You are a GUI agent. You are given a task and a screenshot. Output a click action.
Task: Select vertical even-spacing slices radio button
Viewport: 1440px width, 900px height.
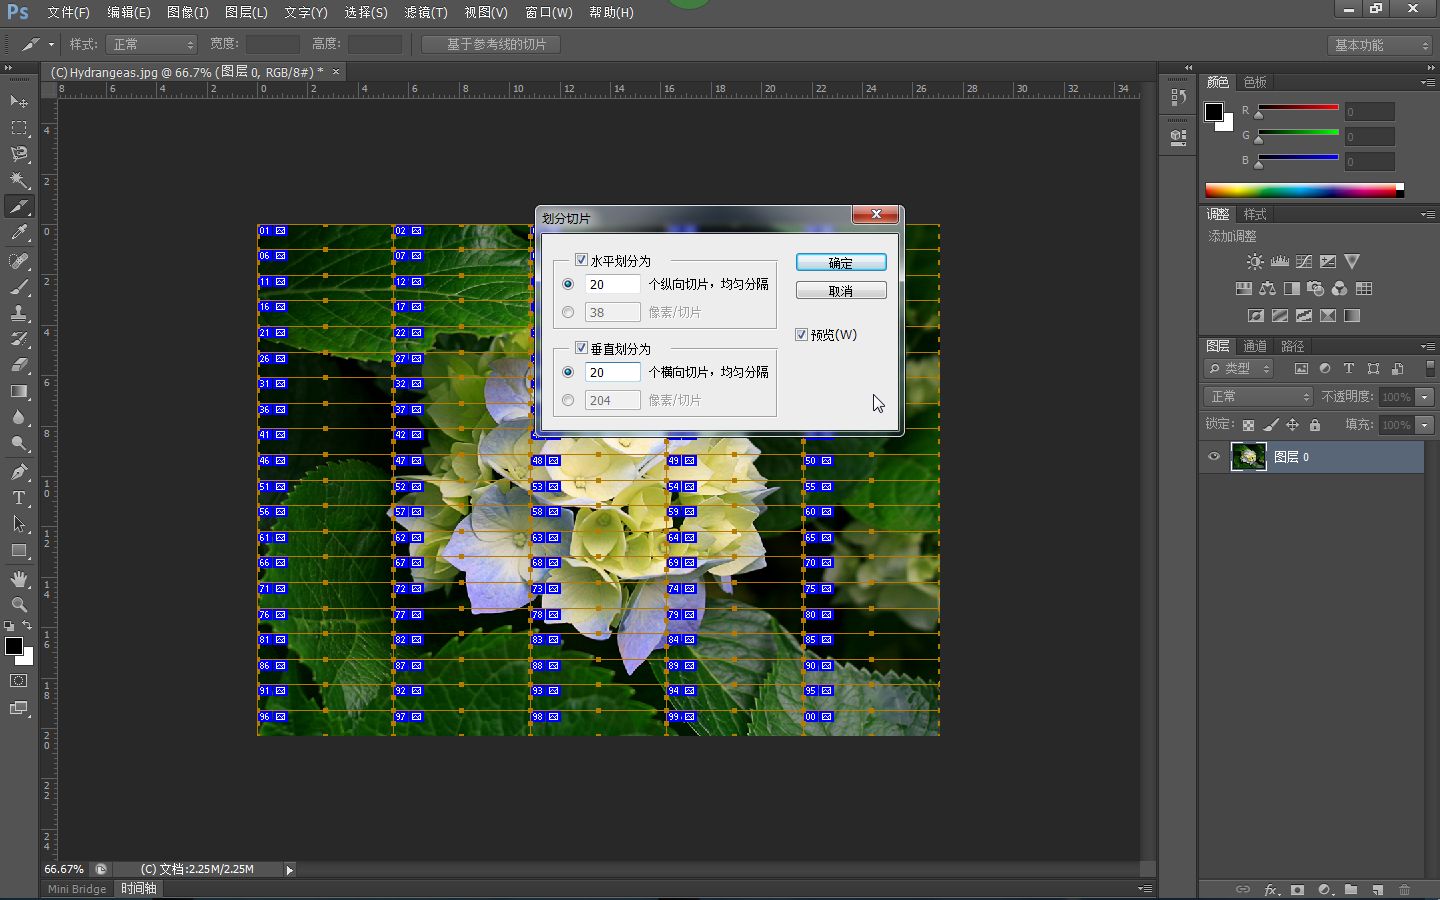point(568,372)
